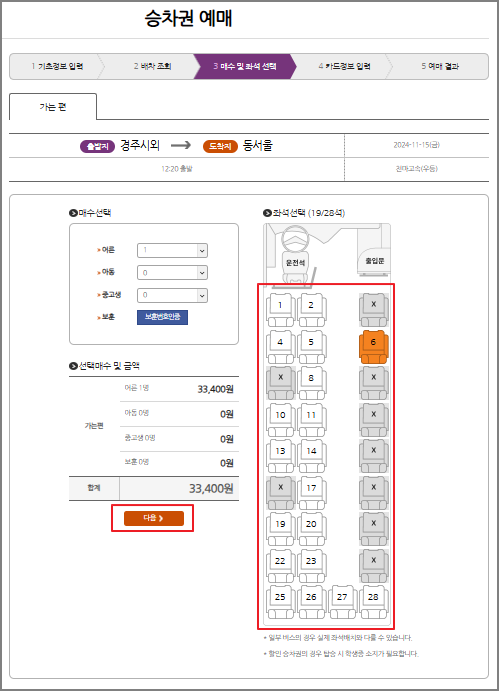Click the 선택매수 및 금액 heading
Viewport: 499px width, 691px height.
[104, 366]
